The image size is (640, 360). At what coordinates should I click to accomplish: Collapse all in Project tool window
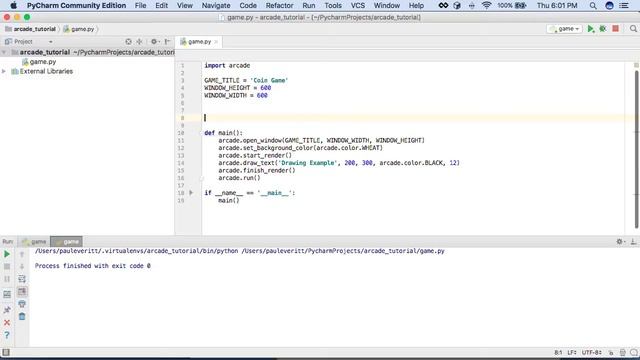pyautogui.click(x=140, y=42)
